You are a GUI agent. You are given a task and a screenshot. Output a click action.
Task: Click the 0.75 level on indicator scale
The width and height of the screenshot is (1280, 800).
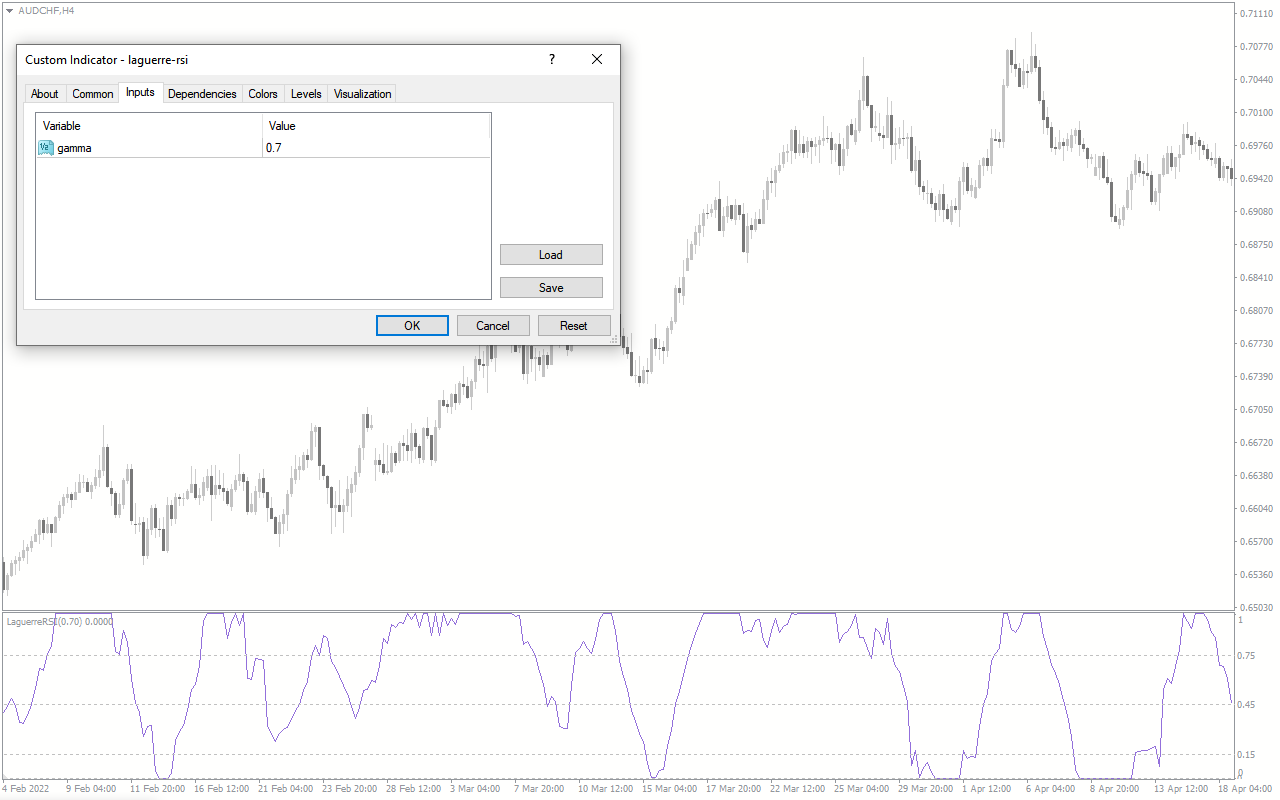point(1246,656)
